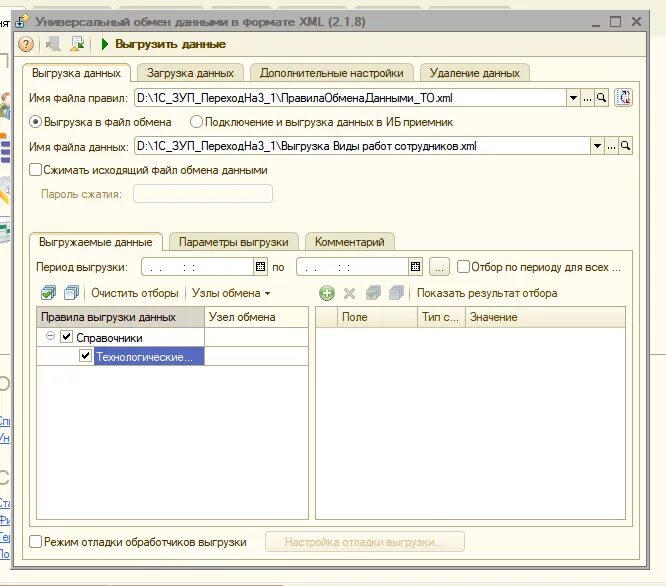
Task: Click Настройка отладки выгрузки button
Action: (364, 542)
